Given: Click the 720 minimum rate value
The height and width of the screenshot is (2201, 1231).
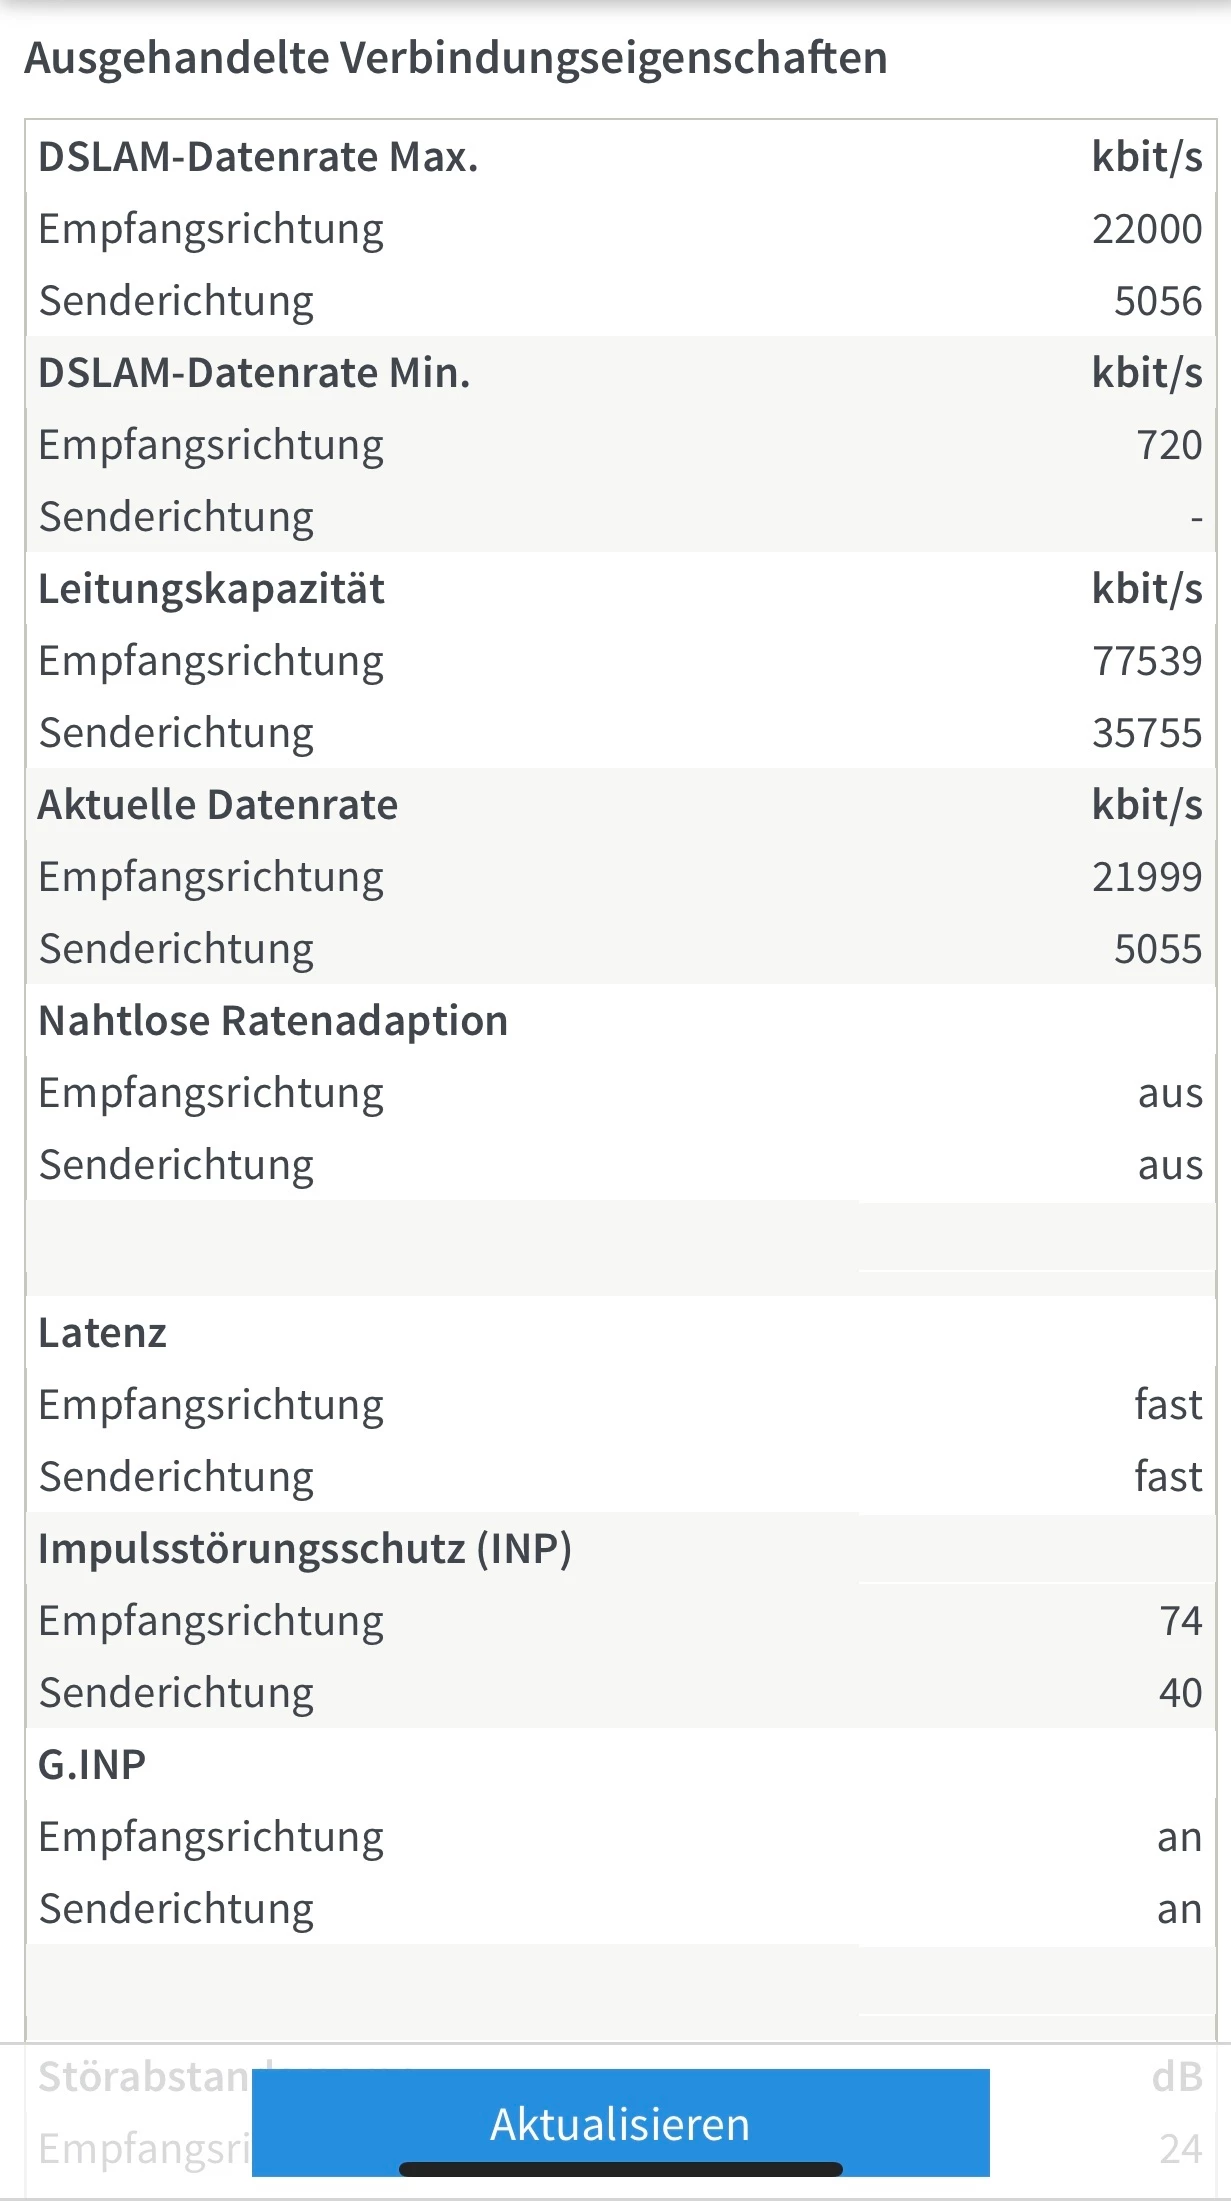Looking at the screenshot, I should pyautogui.click(x=1168, y=445).
